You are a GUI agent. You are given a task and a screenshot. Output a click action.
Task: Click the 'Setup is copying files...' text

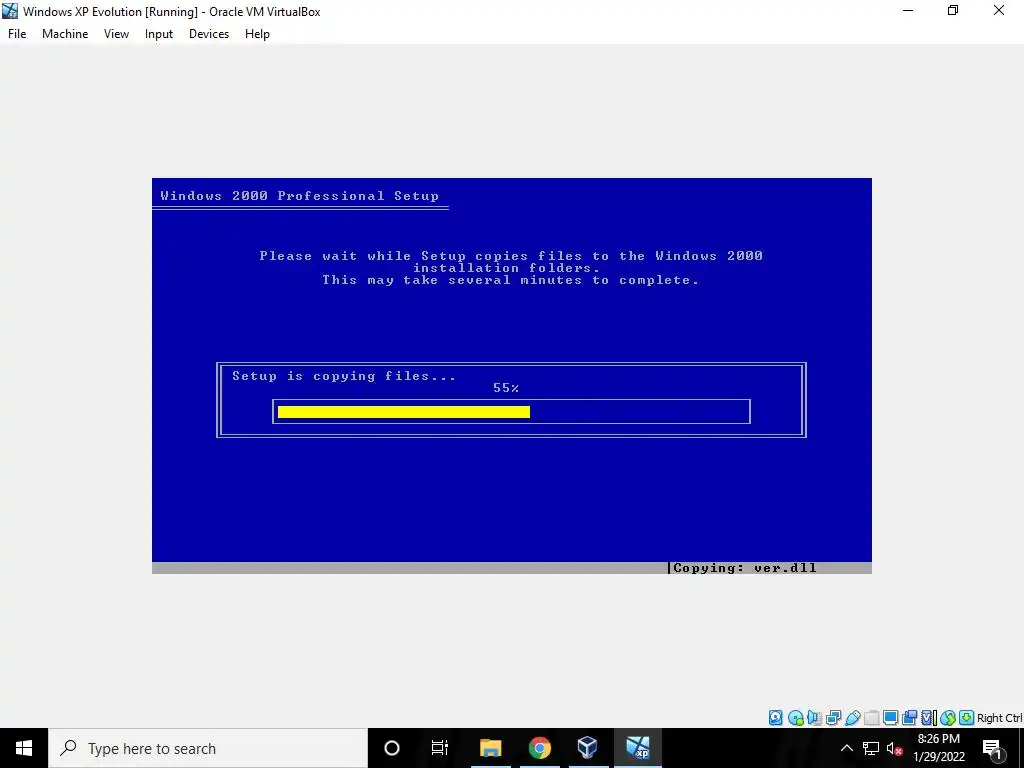344,376
